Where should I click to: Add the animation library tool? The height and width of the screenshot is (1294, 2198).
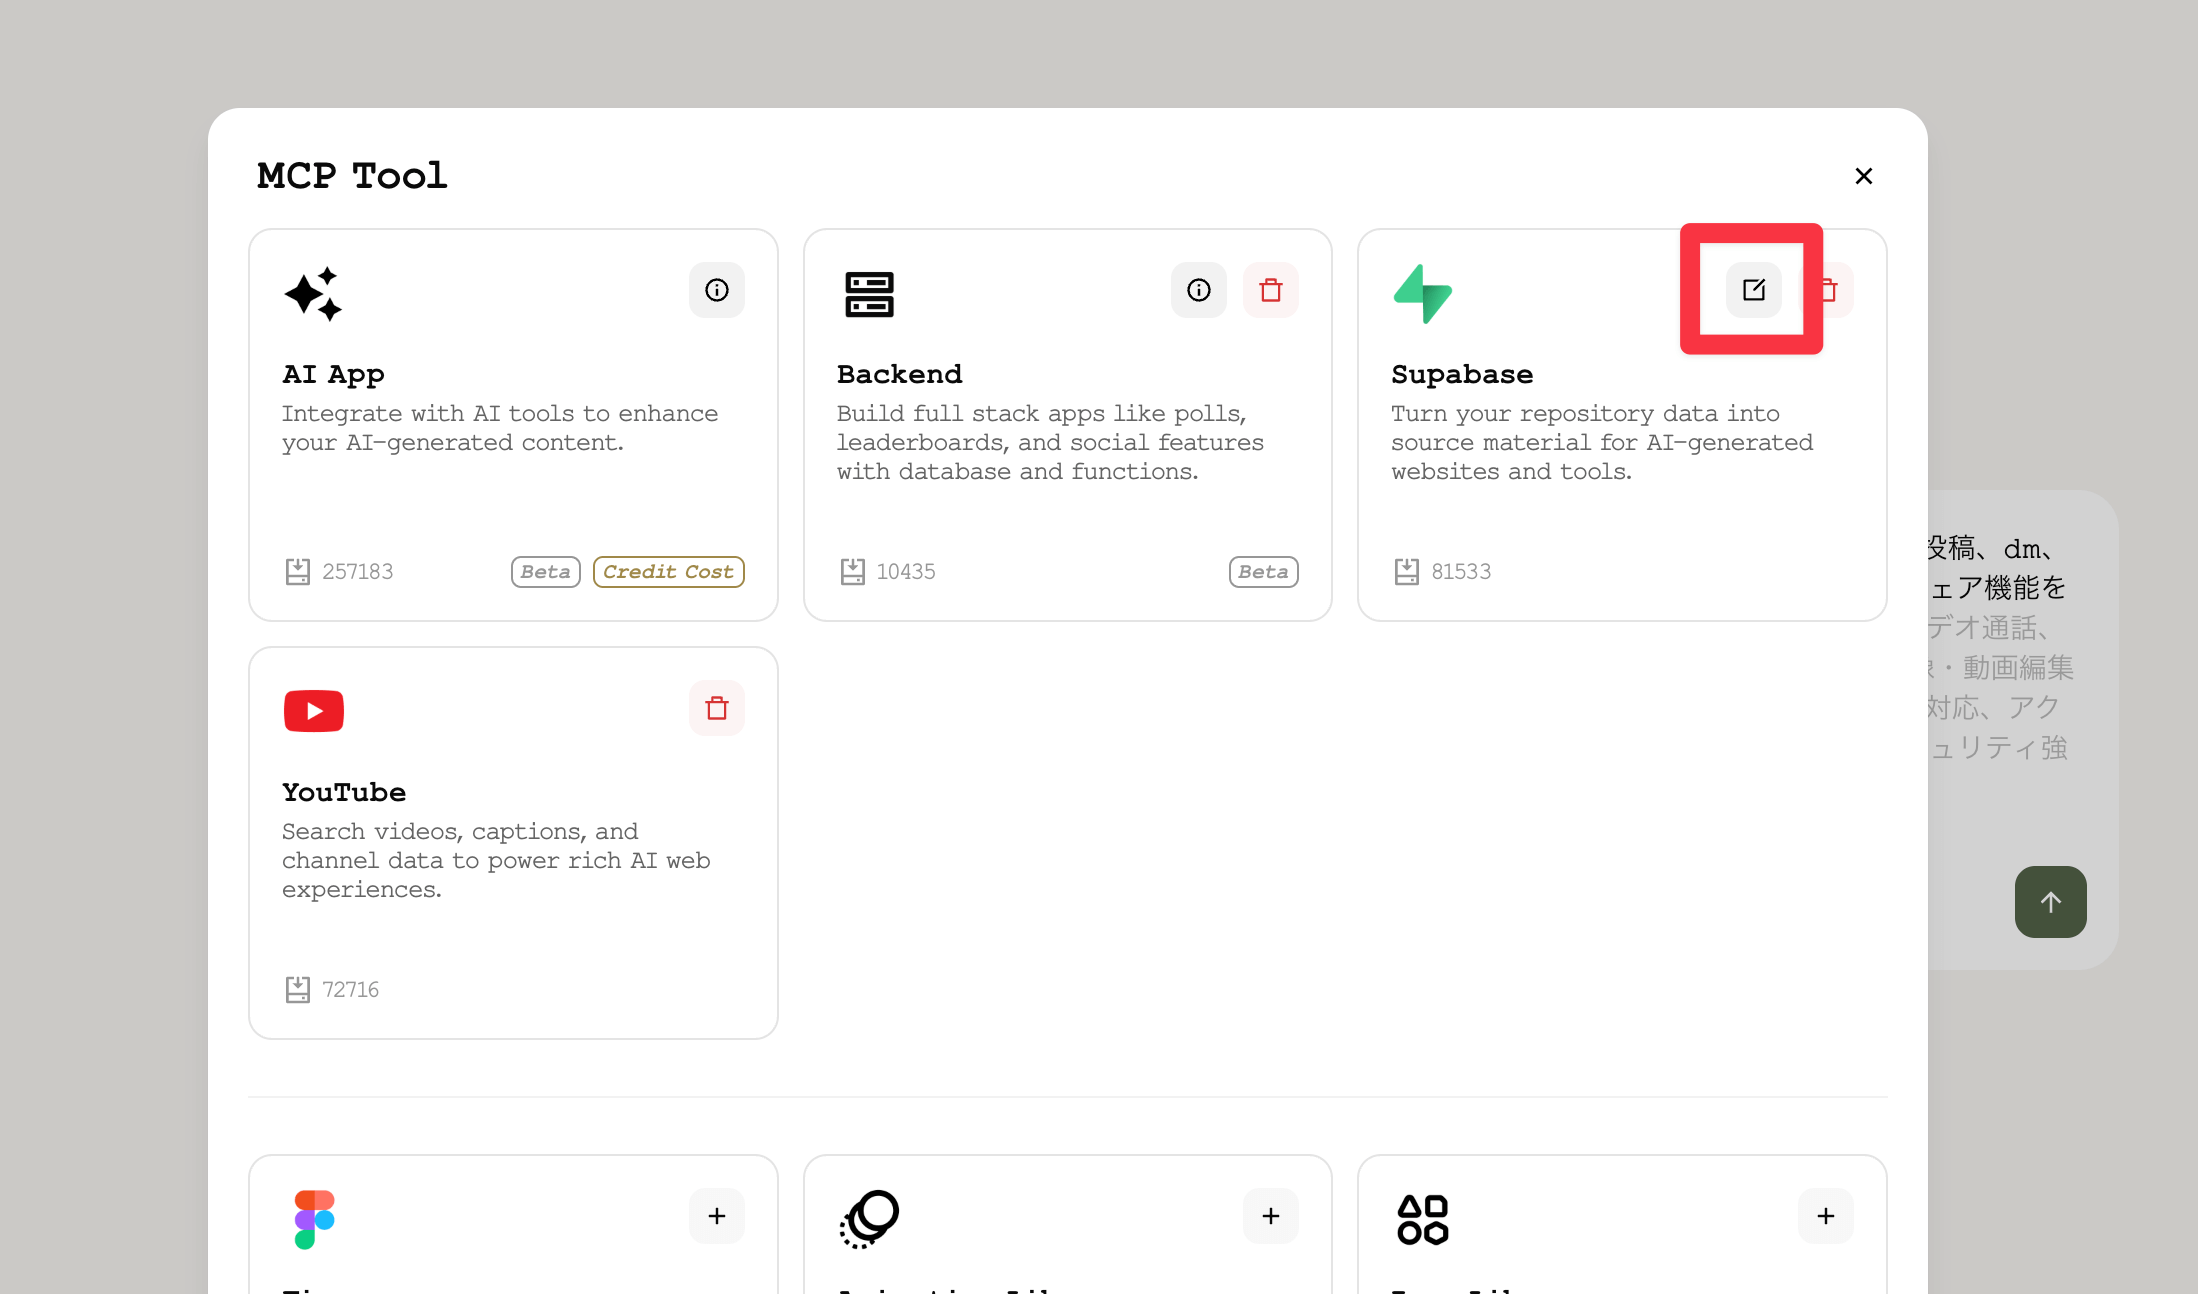1270,1216
